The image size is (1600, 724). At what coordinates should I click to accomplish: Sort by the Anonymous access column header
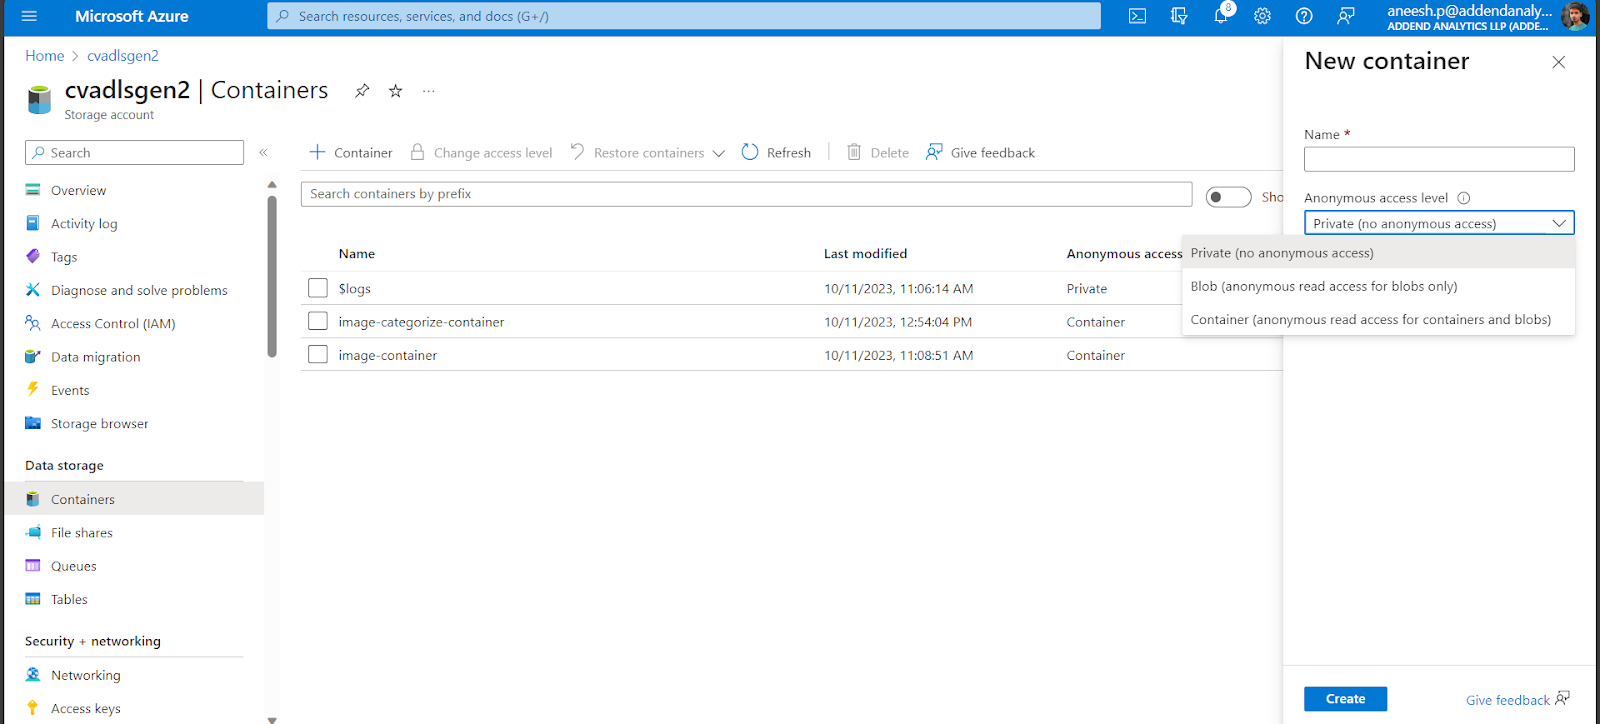pos(1124,254)
